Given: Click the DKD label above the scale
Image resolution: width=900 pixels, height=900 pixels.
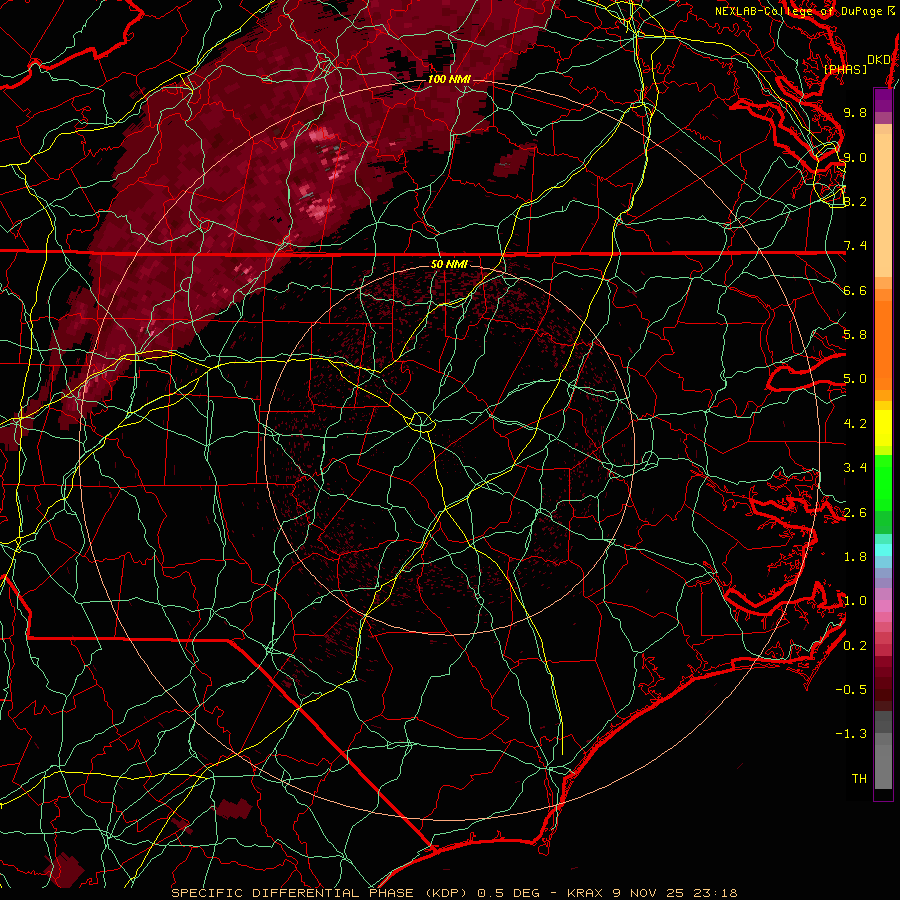Looking at the screenshot, I should tap(878, 60).
